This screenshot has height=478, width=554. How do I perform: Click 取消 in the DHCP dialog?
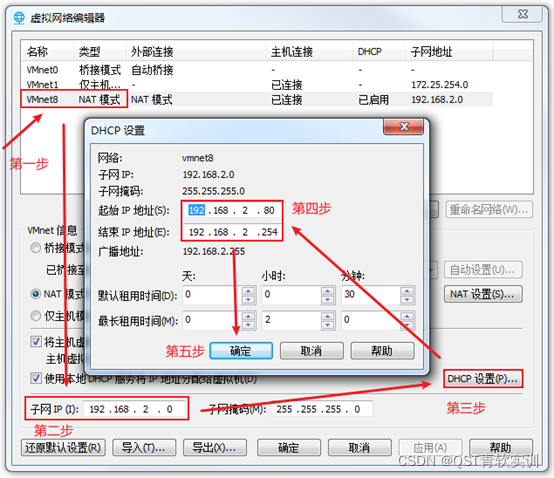(312, 351)
